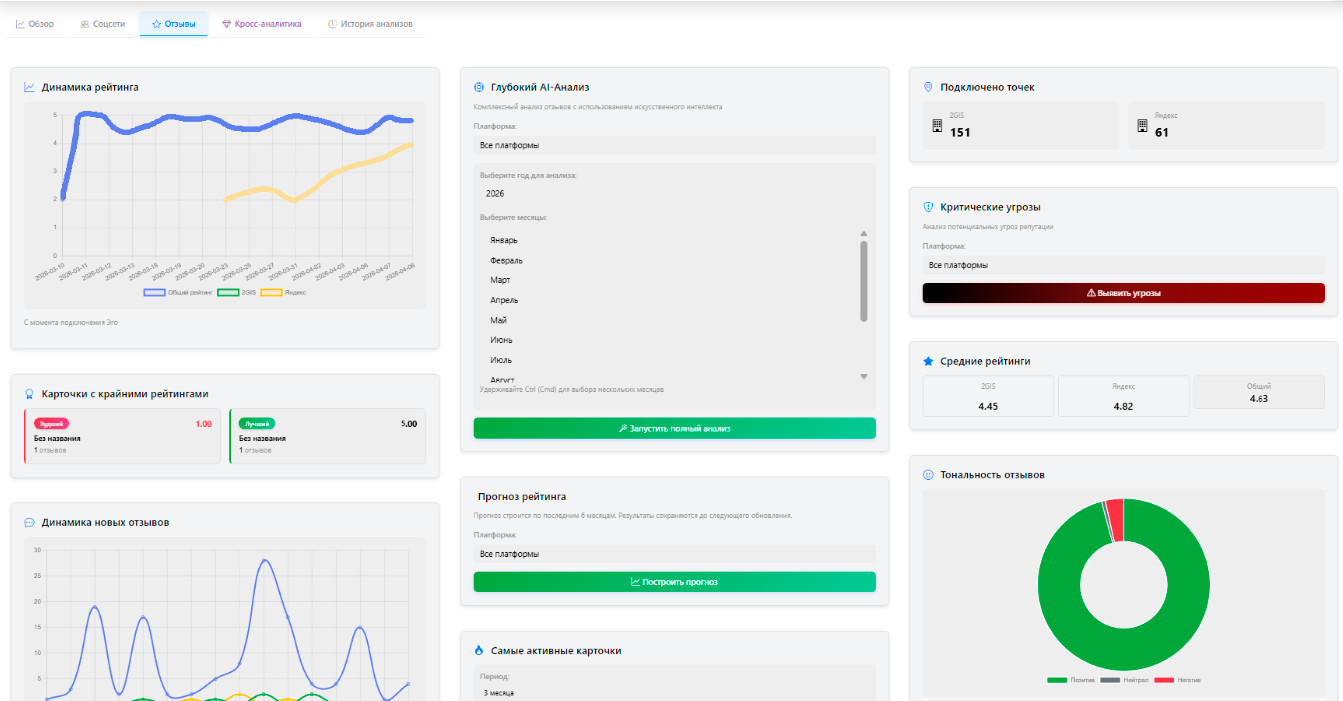This screenshot has height=701, width=1343.
Task: Click the award icon beside Карточки с крайними рейтингами
Action: (x=30, y=394)
